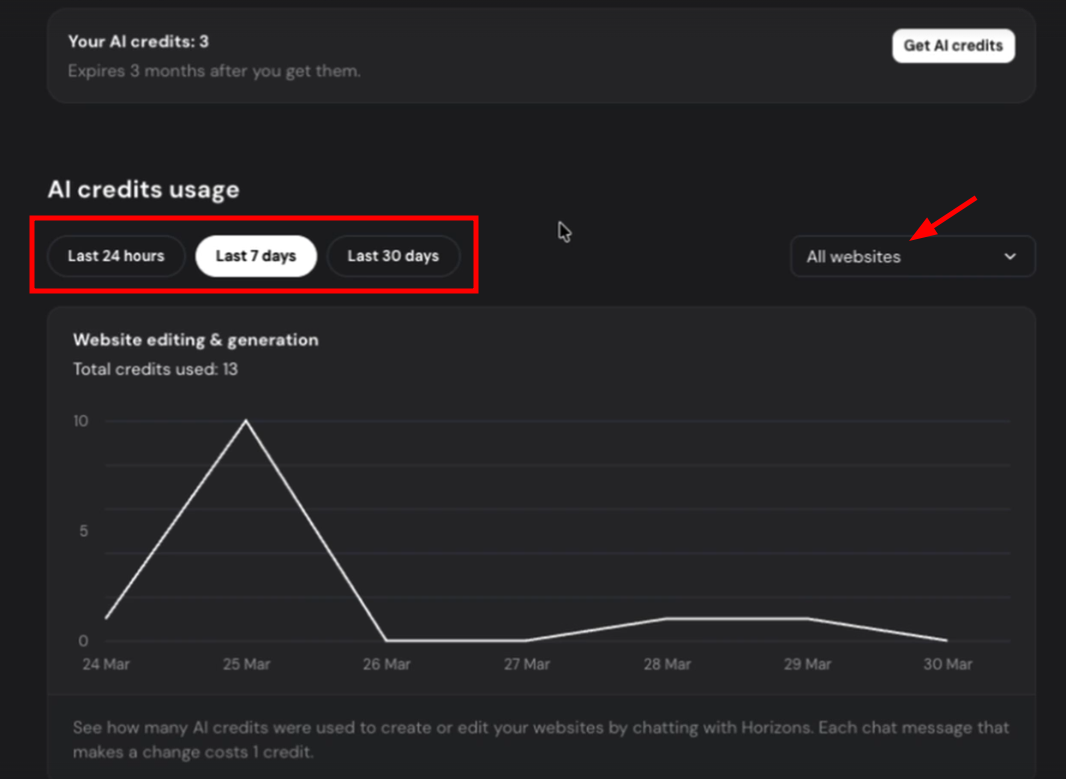Click the 29 Mar x-axis date label
The image size is (1066, 779).
(806, 664)
